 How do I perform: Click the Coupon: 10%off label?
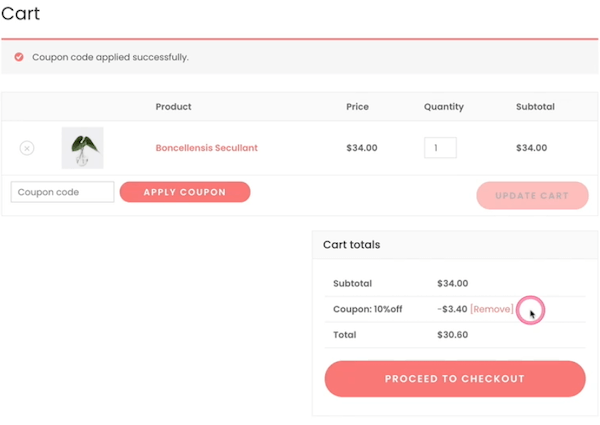(367, 309)
